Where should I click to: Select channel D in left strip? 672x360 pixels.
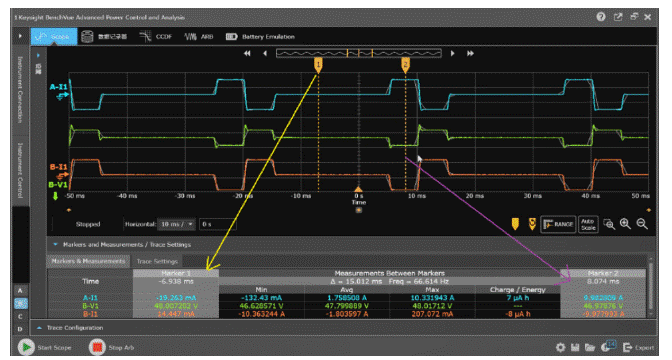point(20,329)
